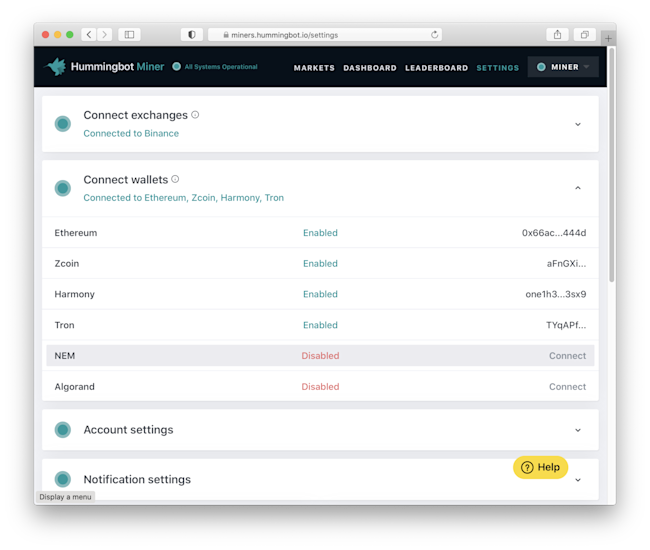The height and width of the screenshot is (550, 650).
Task: Click Connected to Ethereum, Zcoin, Harmony, Tron text
Action: 184,198
